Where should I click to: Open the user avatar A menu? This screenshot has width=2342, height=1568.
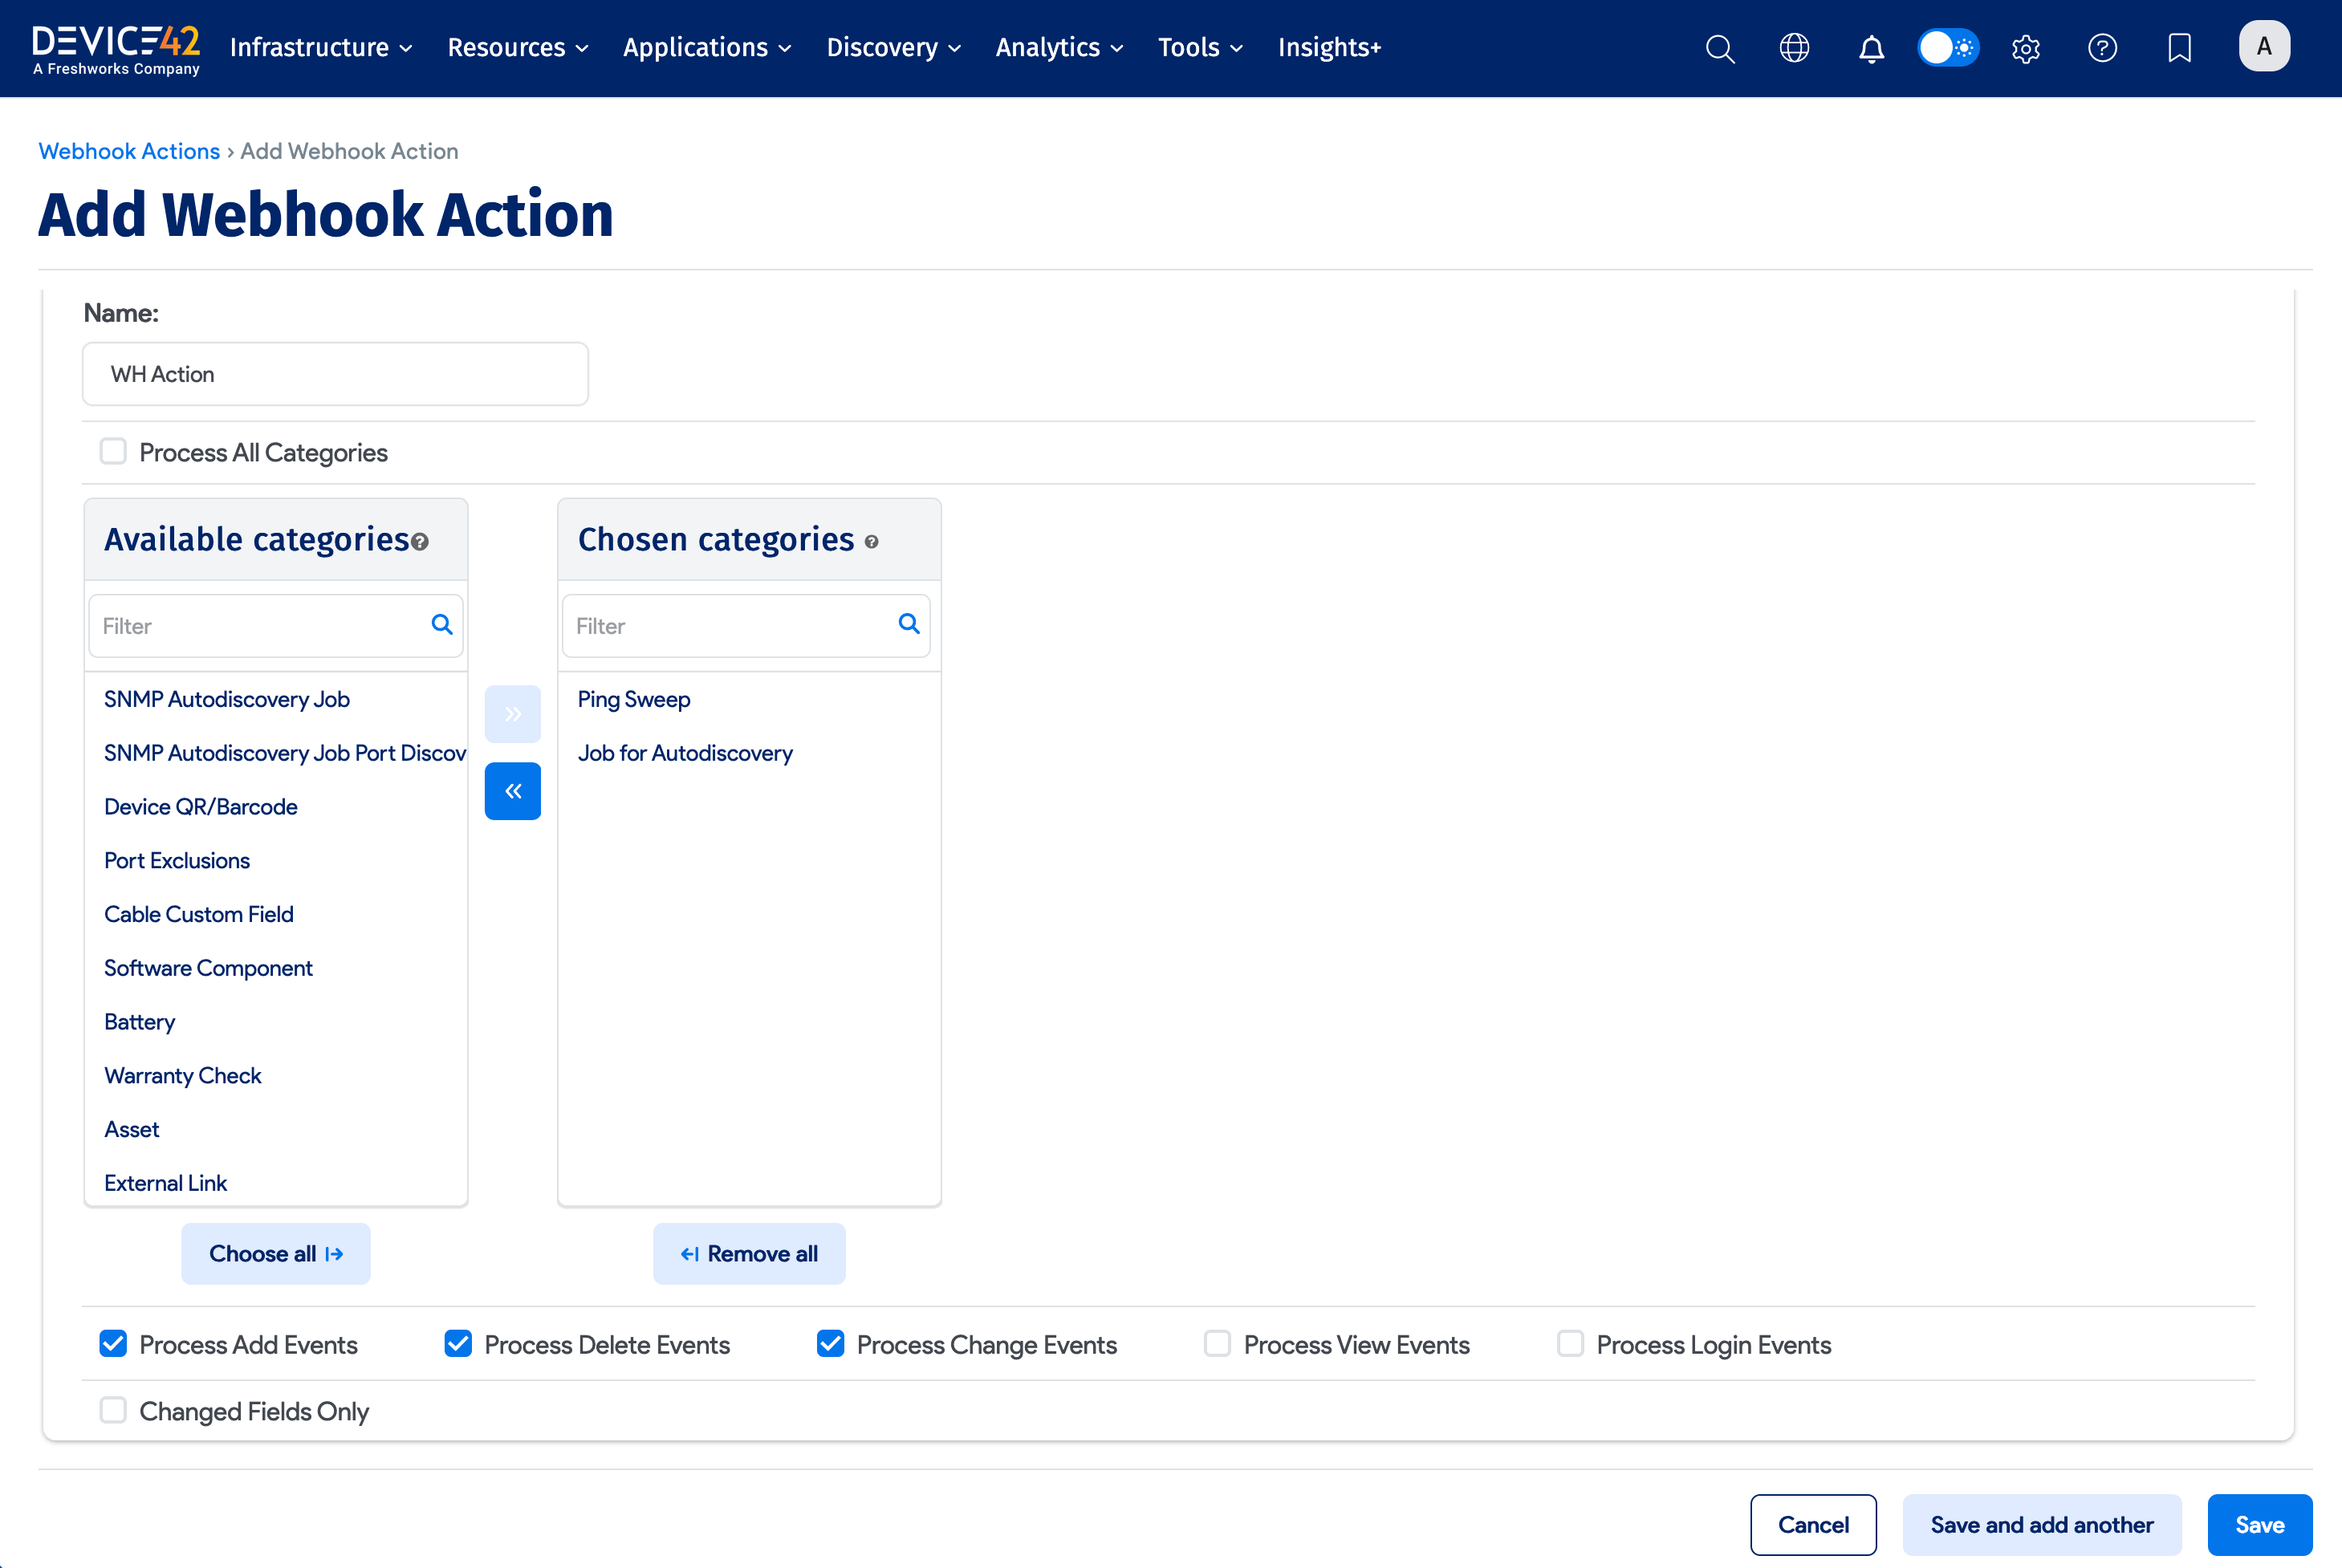click(x=2264, y=46)
